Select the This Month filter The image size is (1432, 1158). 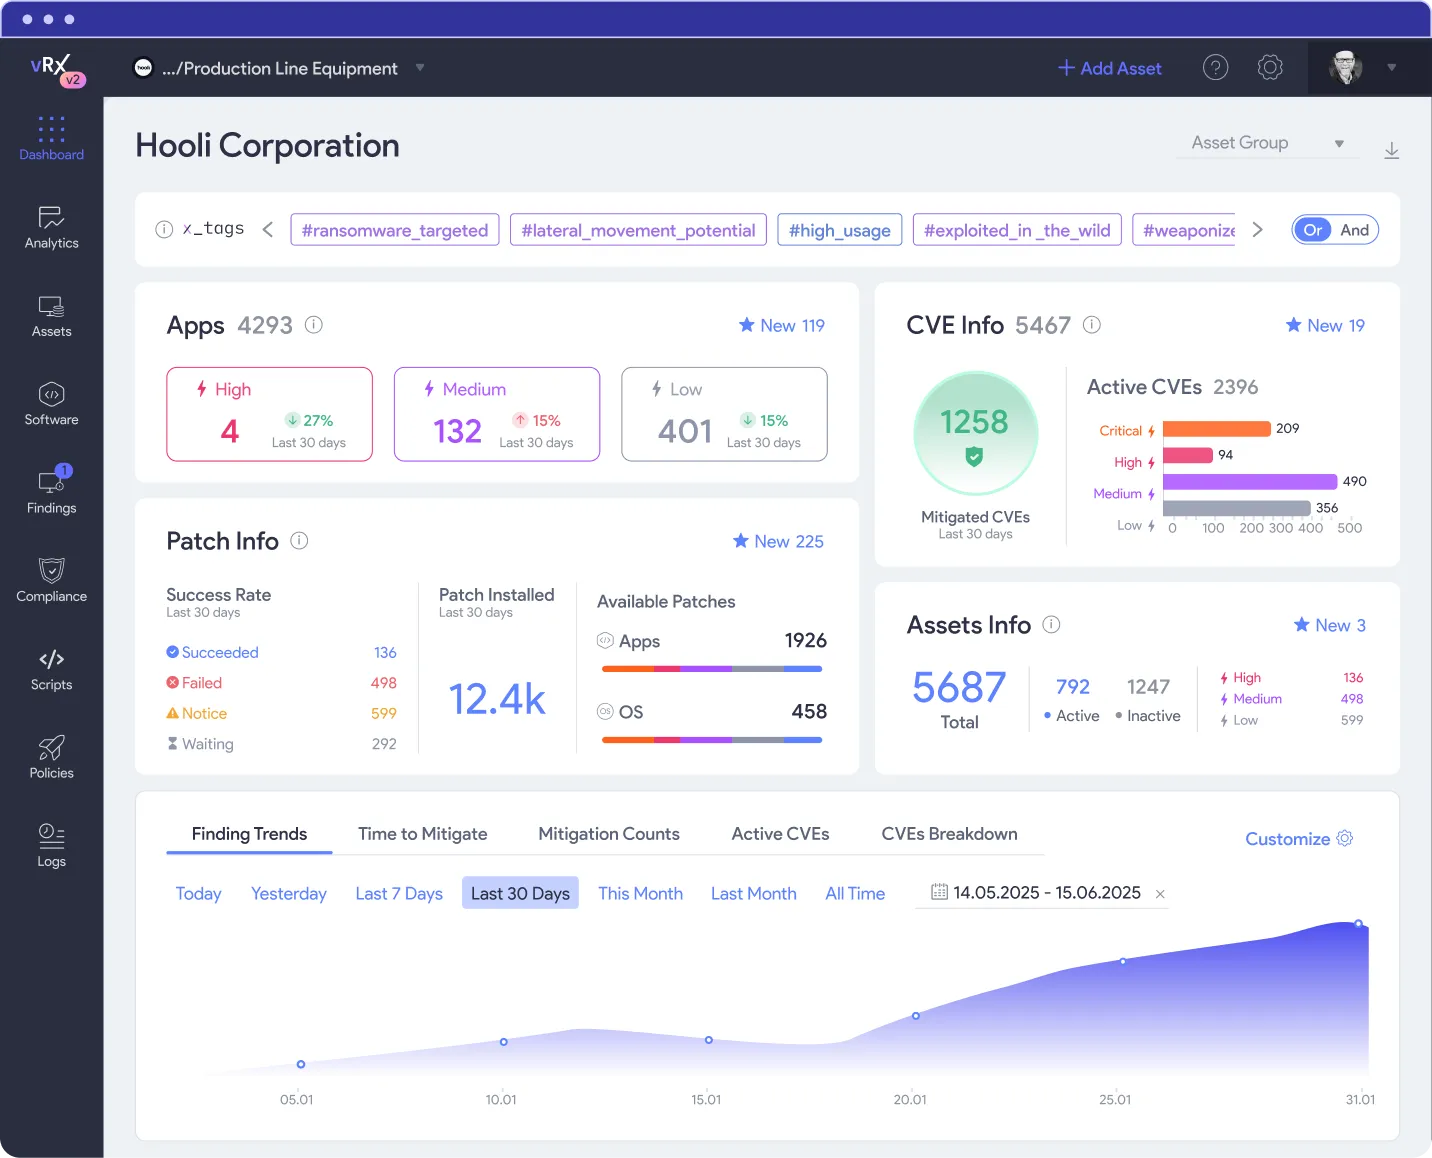[x=640, y=893]
